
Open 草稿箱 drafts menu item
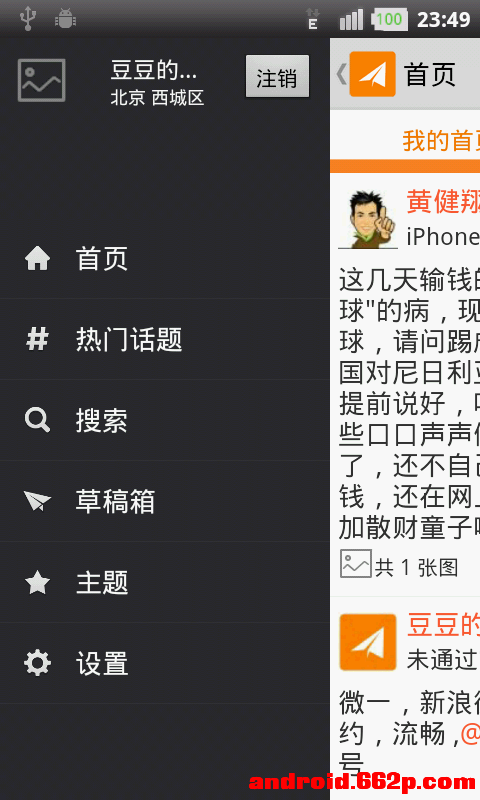click(164, 501)
